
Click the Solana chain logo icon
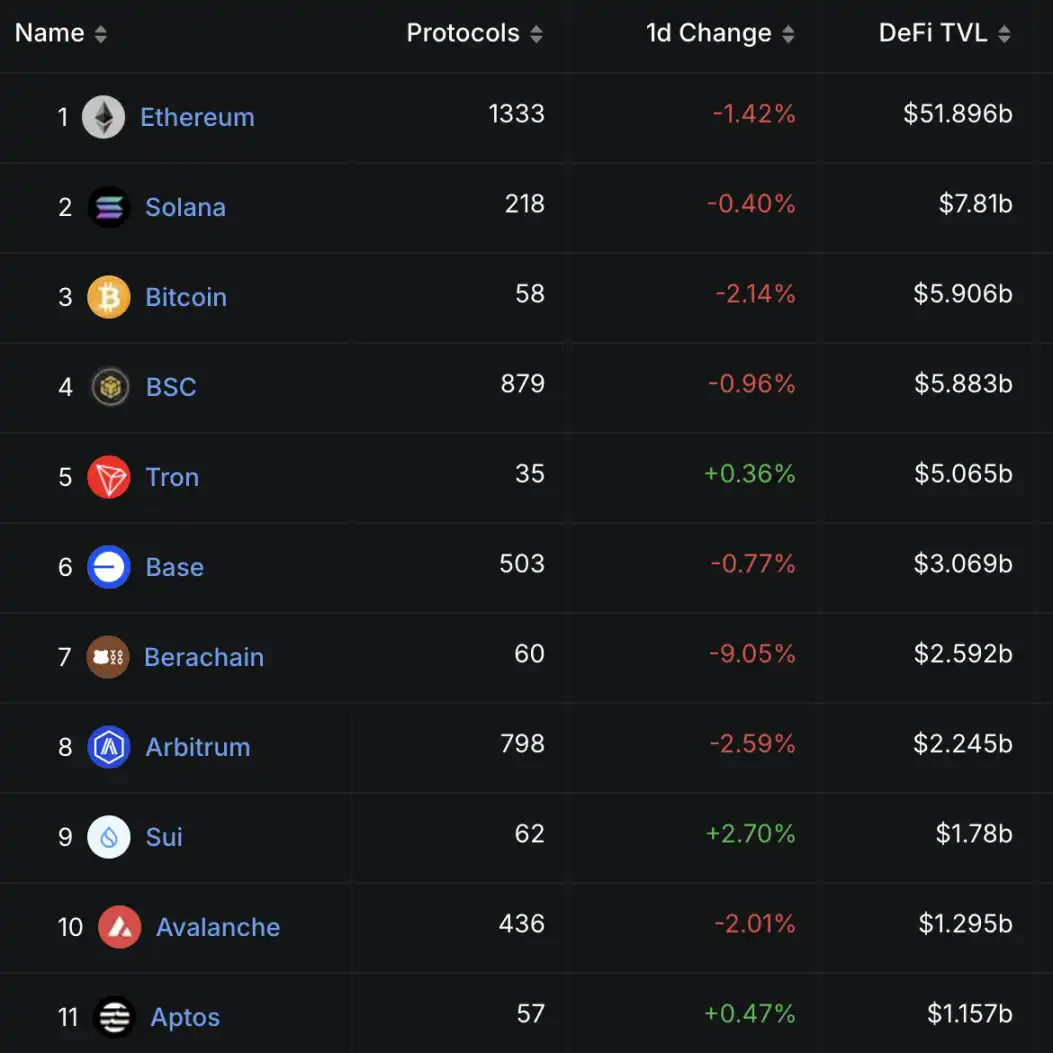click(x=108, y=207)
